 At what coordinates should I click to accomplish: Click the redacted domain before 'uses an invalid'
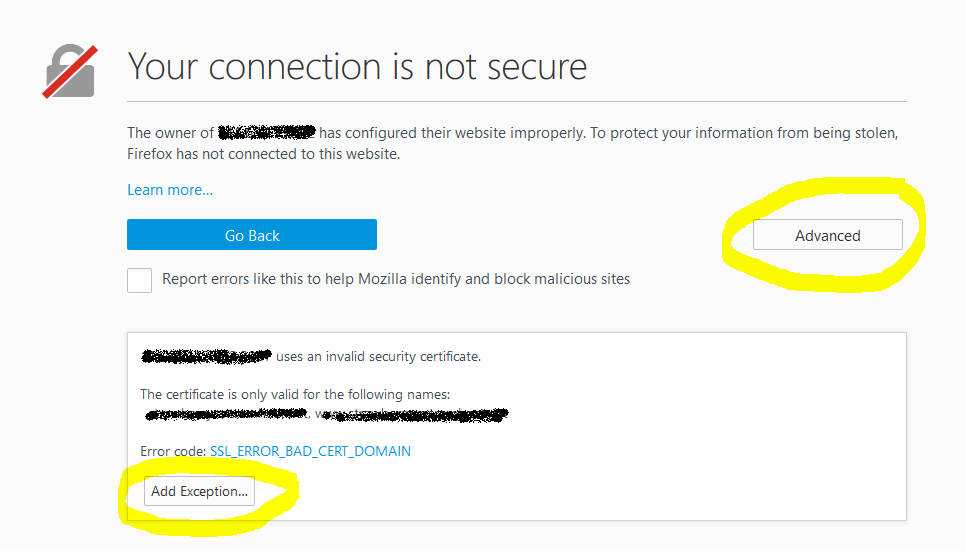[206, 356]
